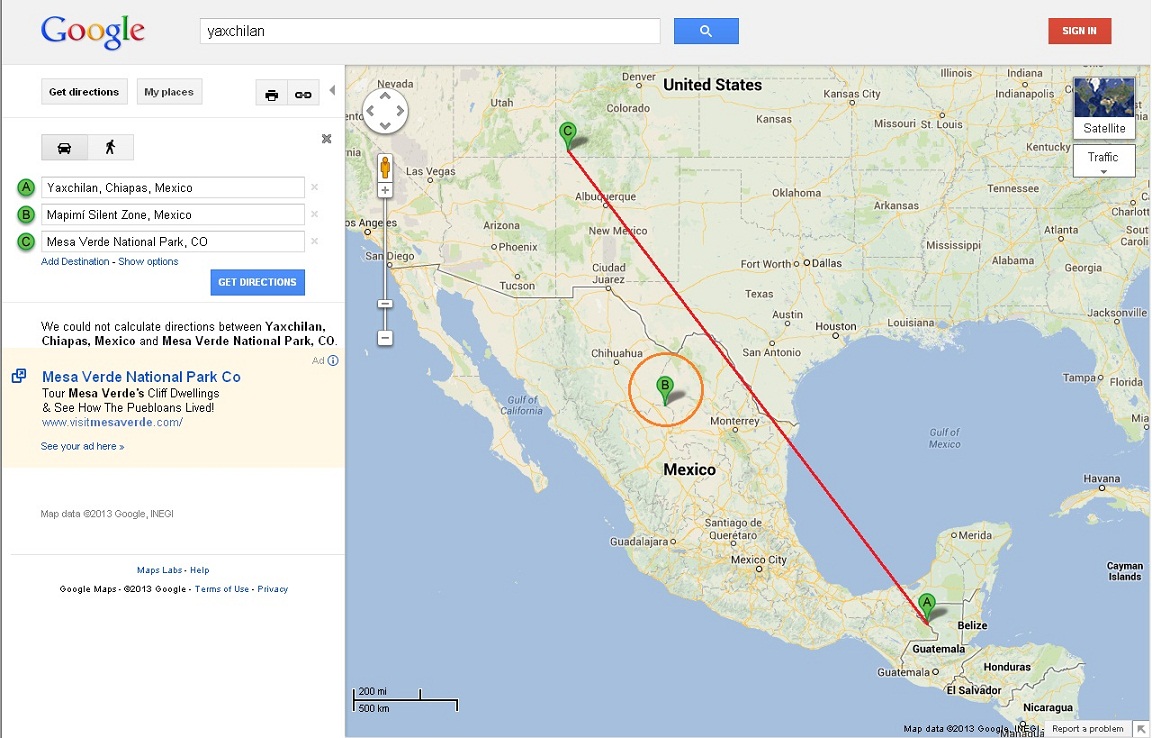Open the Get directions tab

(84, 92)
